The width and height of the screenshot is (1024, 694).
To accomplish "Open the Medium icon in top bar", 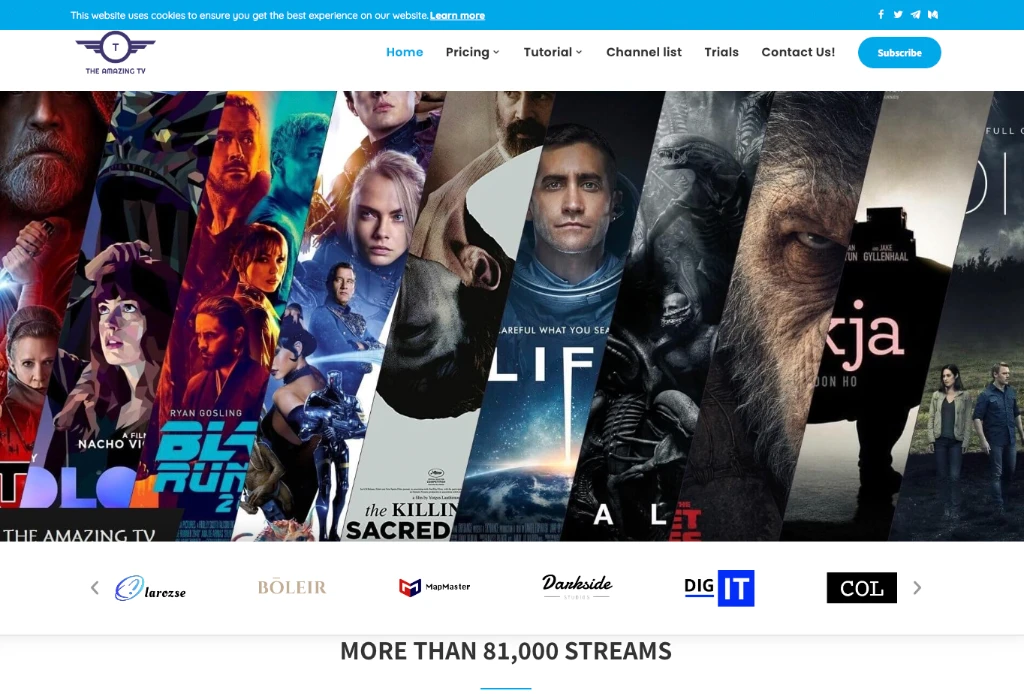I will (933, 14).
